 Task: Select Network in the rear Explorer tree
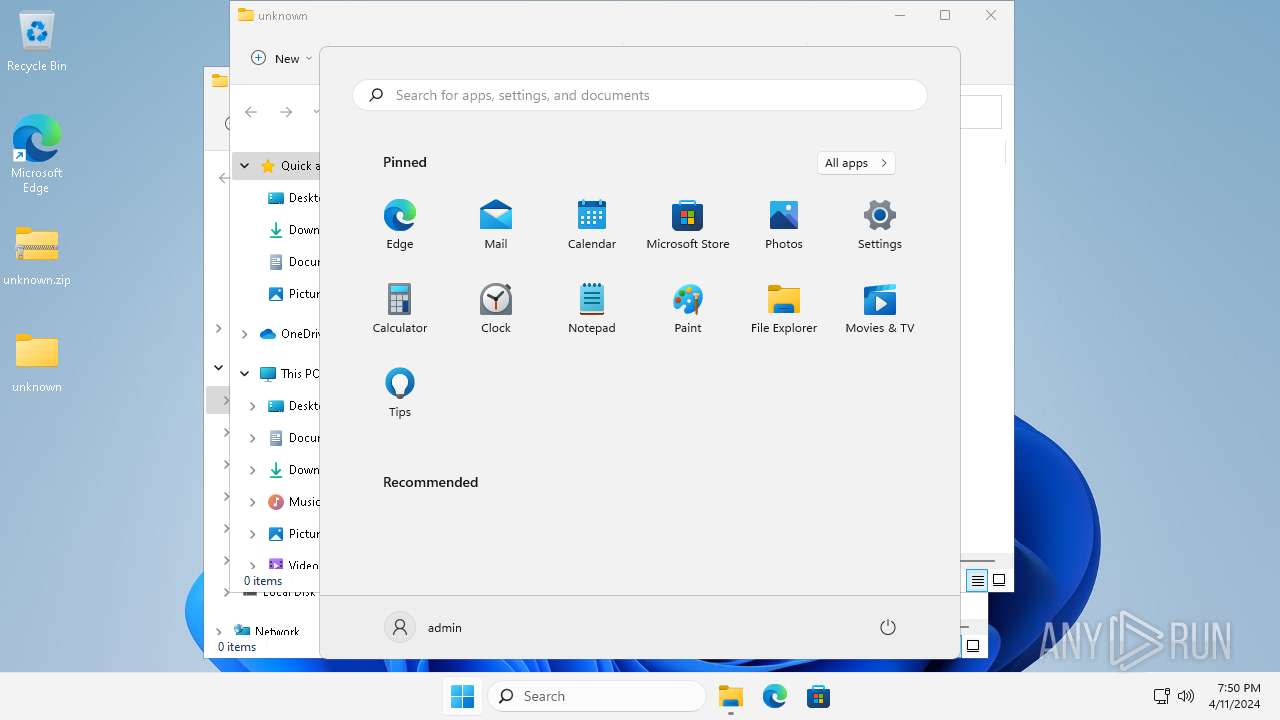(x=266, y=631)
